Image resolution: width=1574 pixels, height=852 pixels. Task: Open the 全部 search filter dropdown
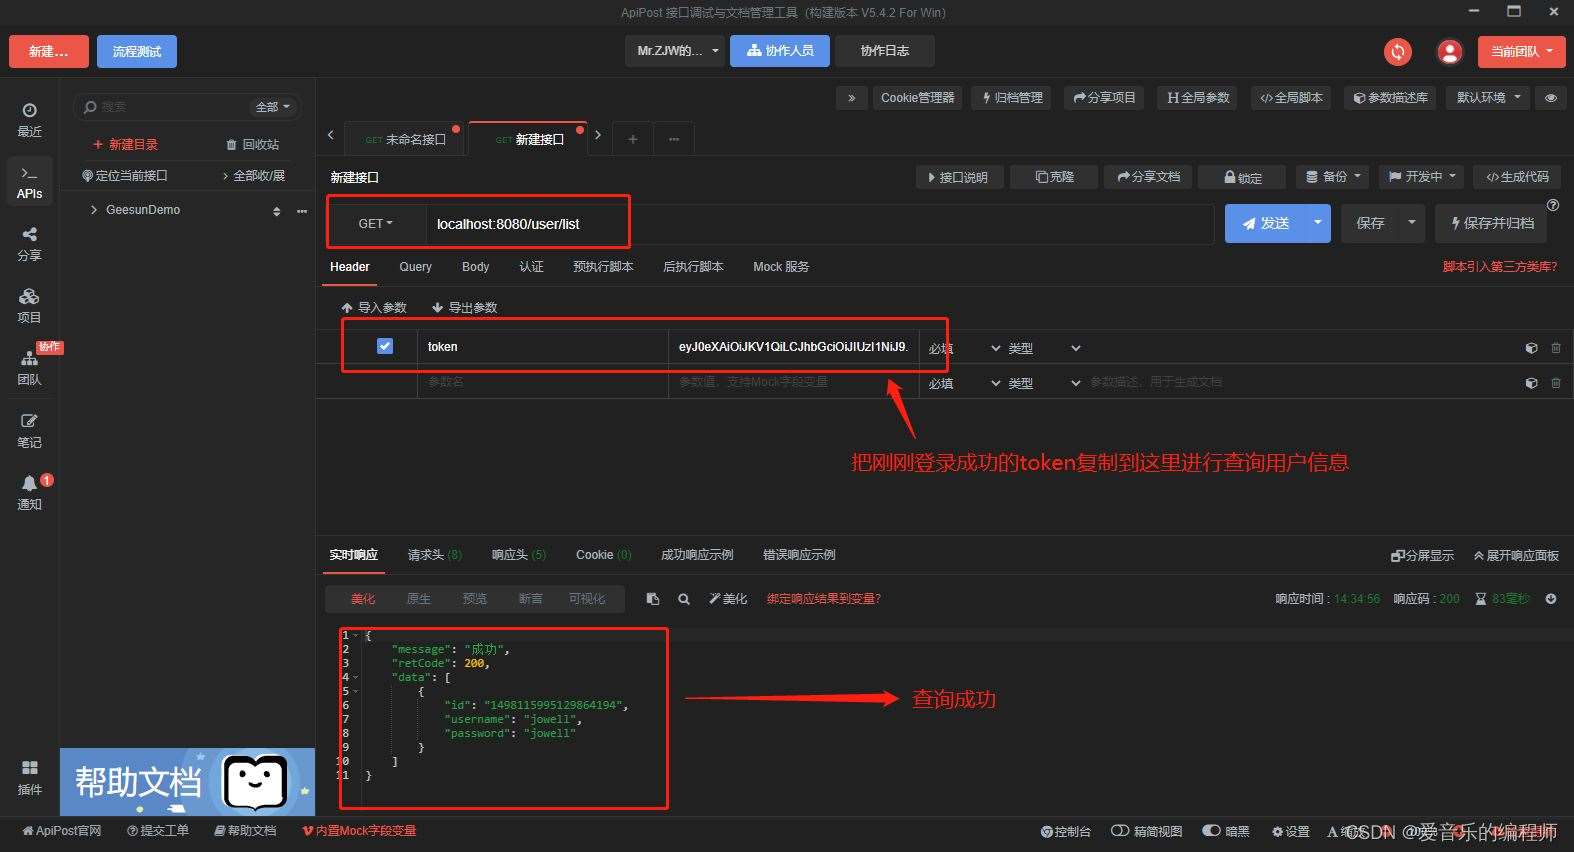click(x=272, y=107)
